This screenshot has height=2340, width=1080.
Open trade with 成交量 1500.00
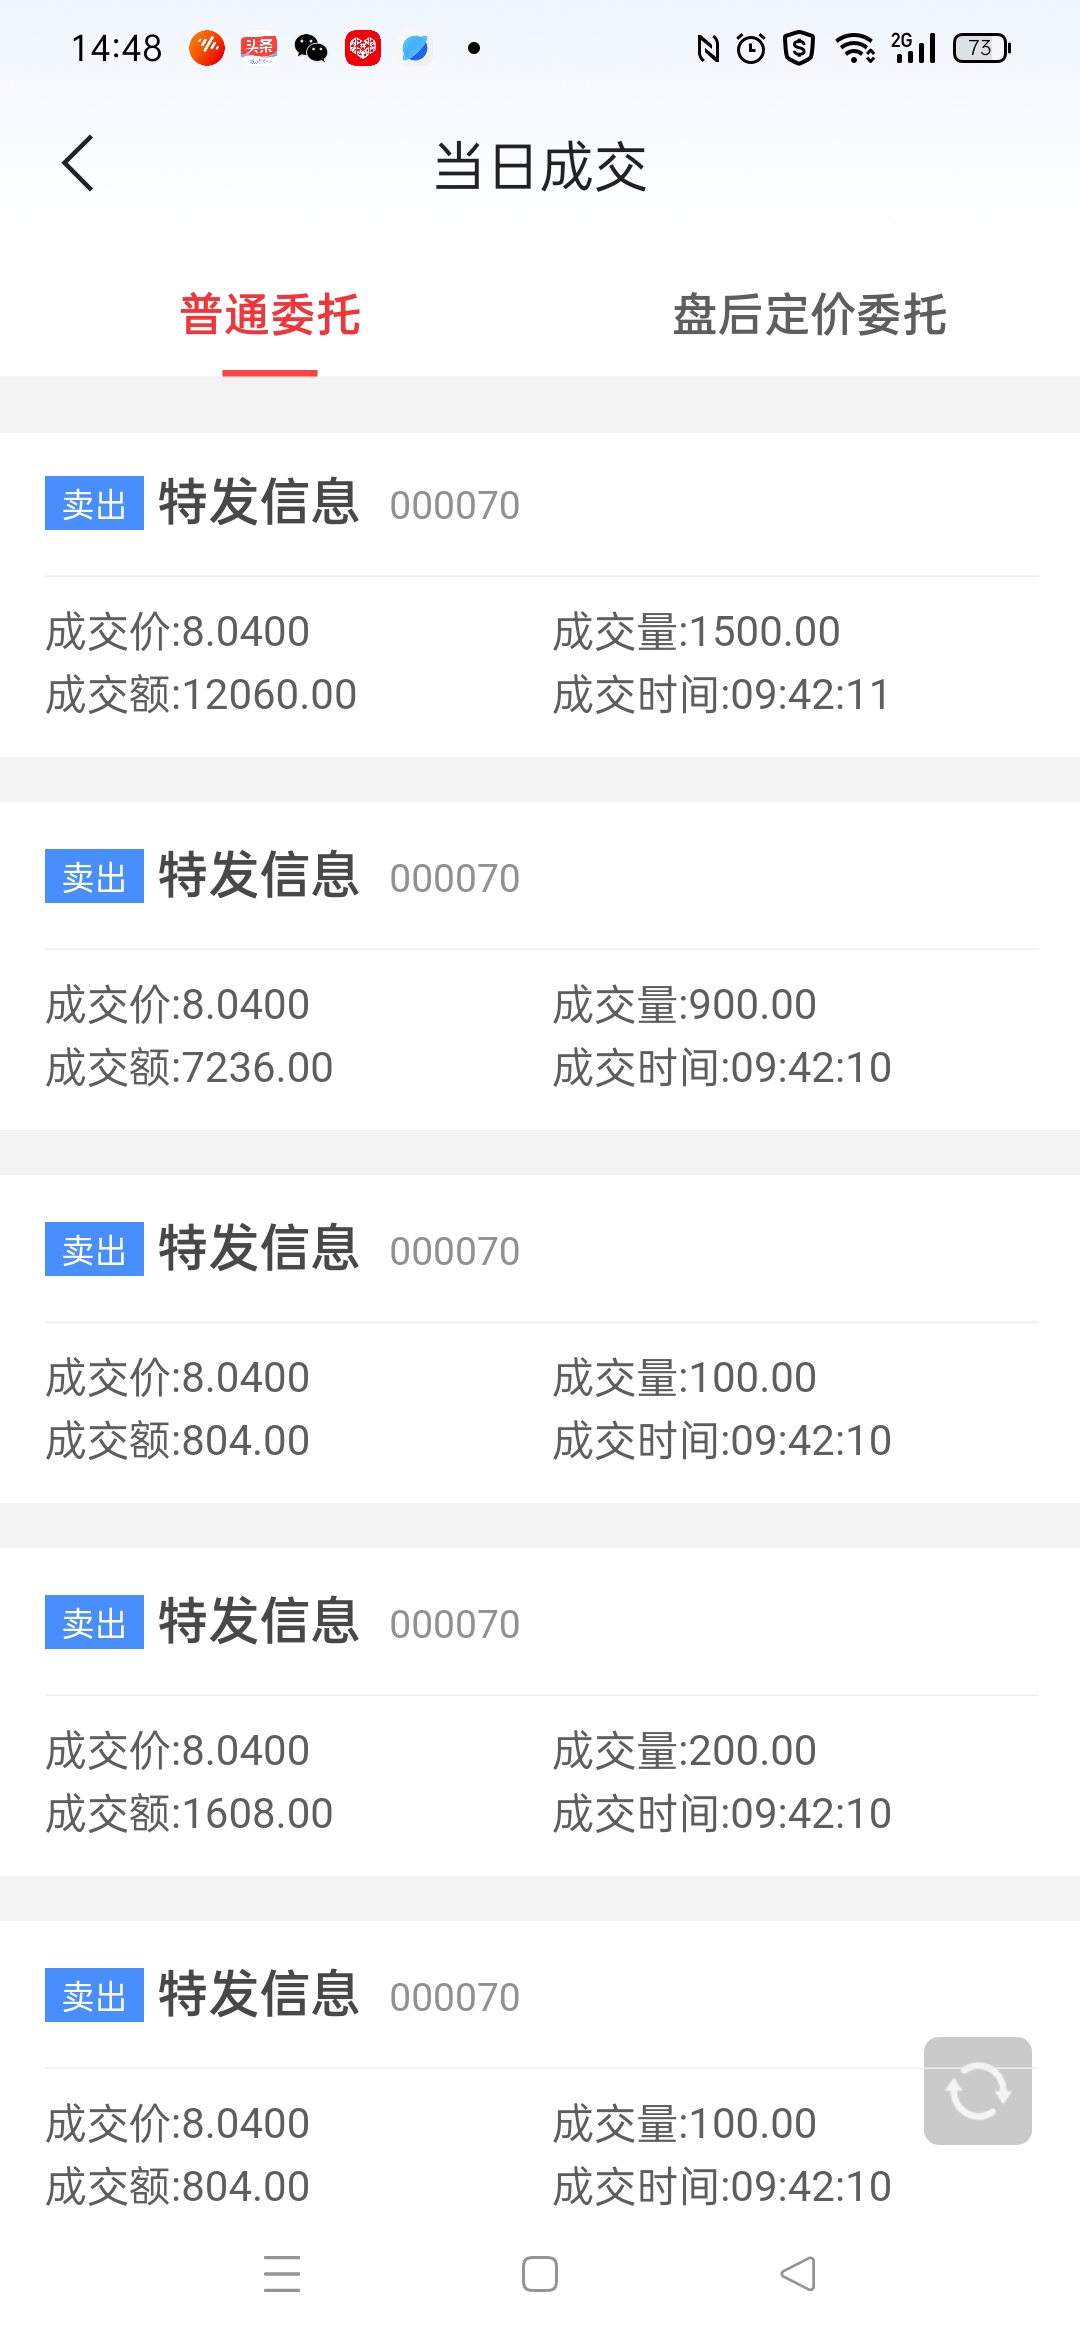coord(540,595)
